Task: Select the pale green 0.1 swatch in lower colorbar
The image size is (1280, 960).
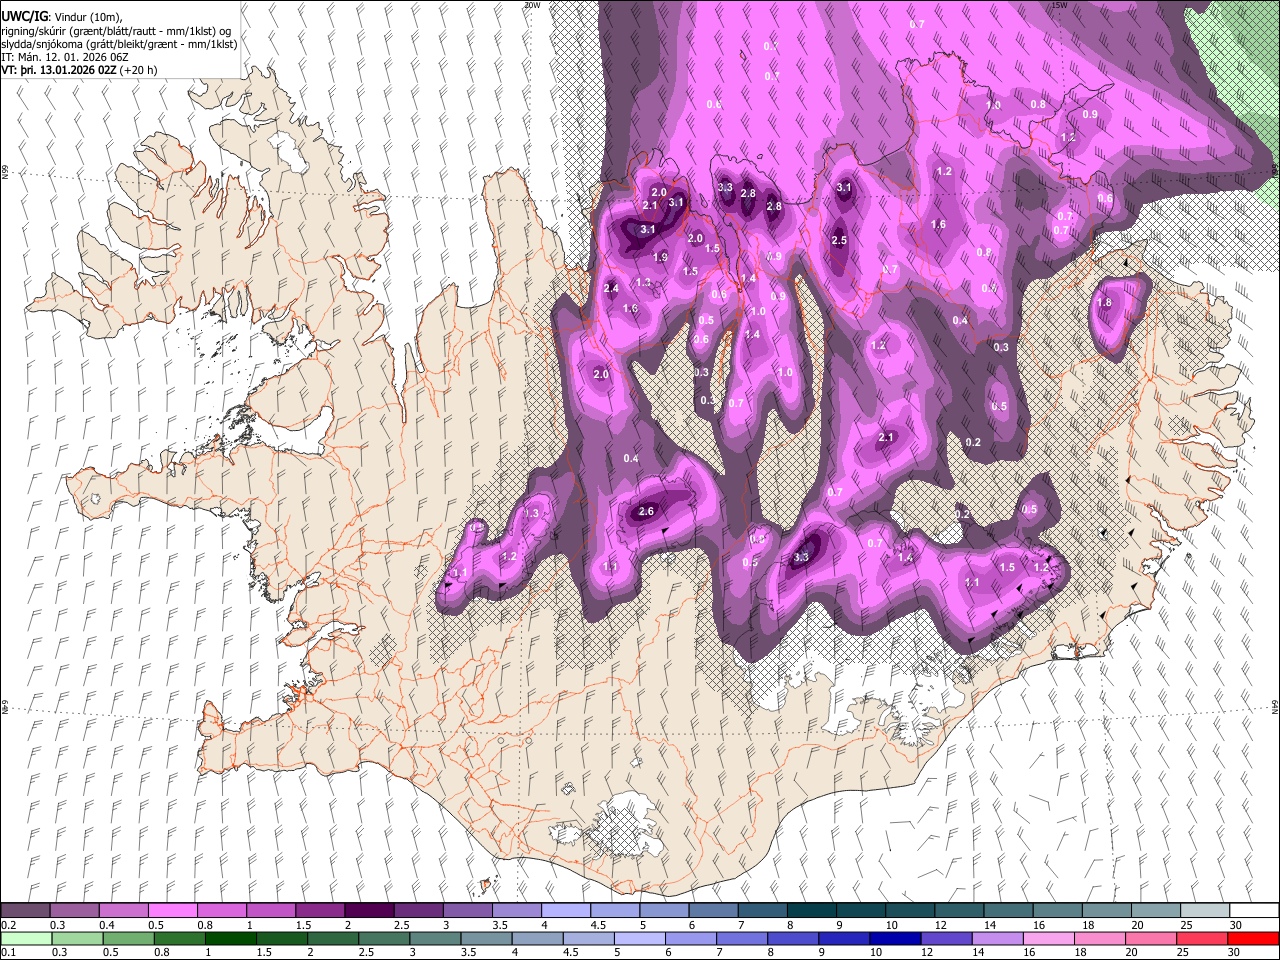Action: [x=25, y=938]
